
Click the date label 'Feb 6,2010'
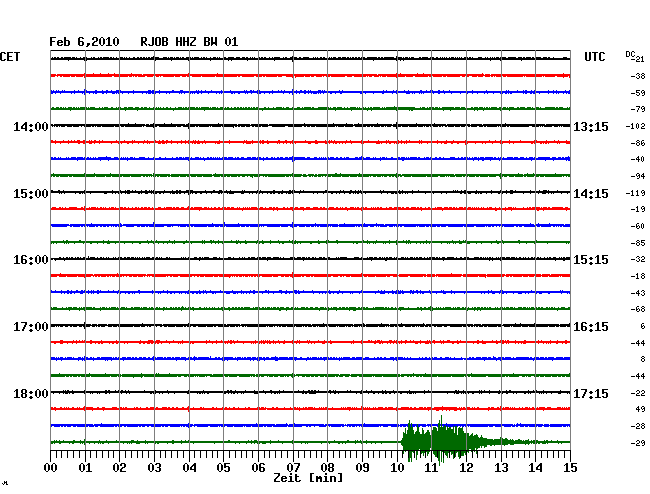coord(84,42)
